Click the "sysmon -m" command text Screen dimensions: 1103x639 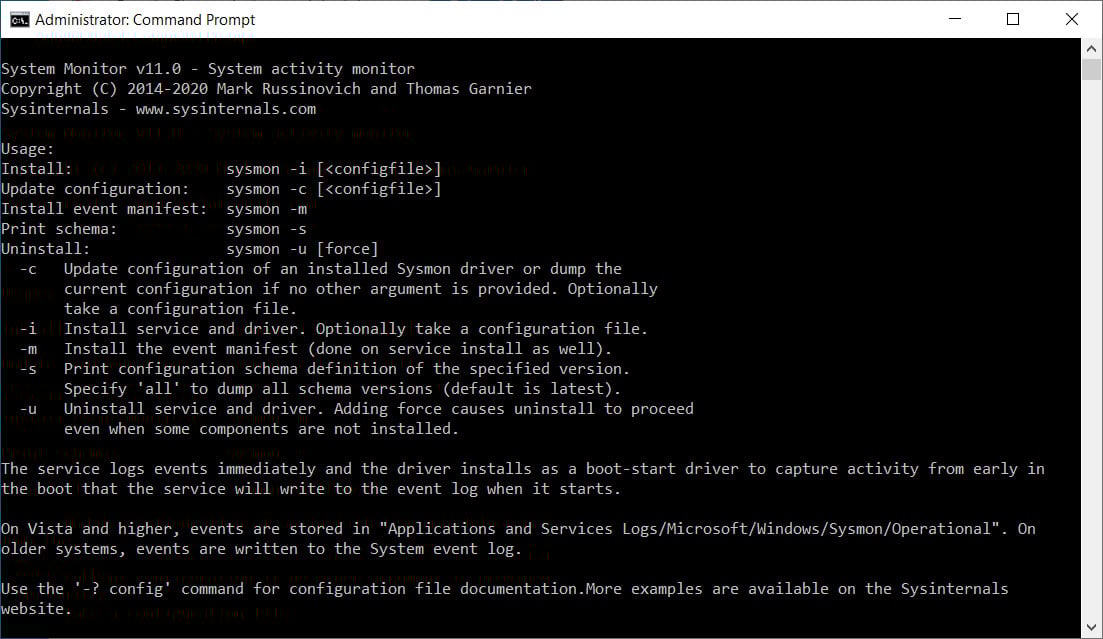(x=267, y=209)
